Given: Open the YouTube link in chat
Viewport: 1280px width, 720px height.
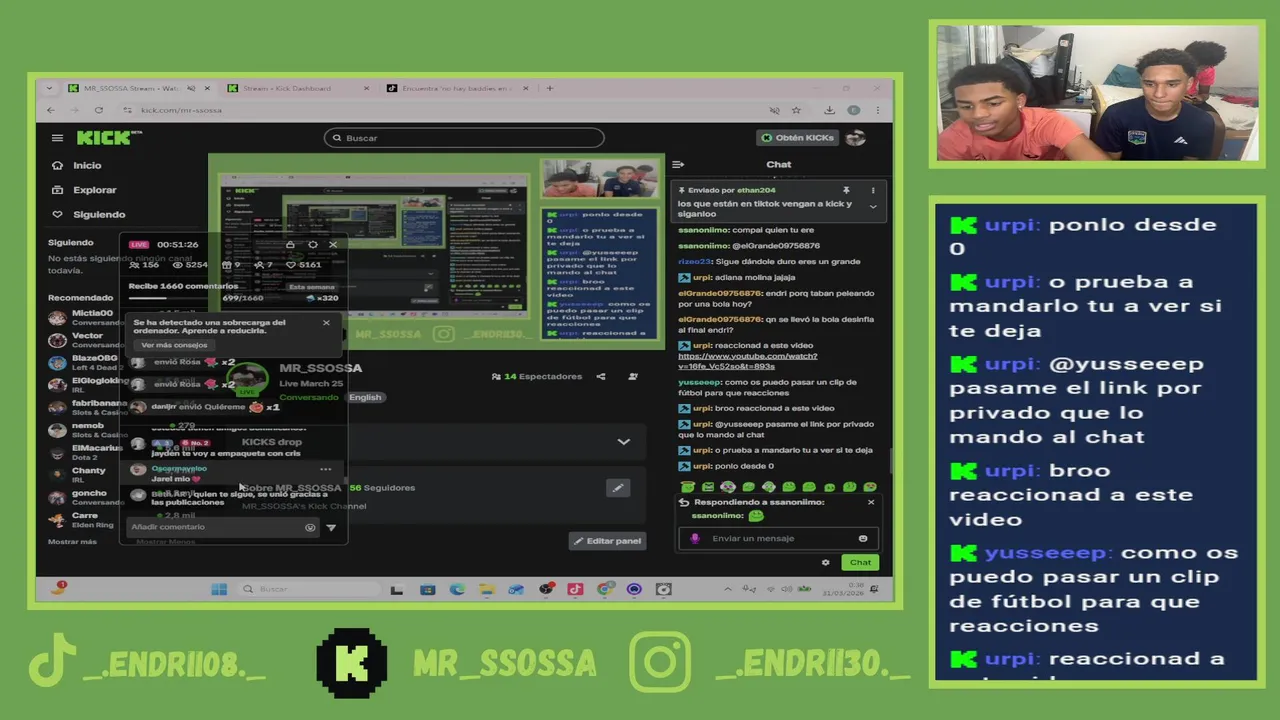Looking at the screenshot, I should tap(747, 361).
